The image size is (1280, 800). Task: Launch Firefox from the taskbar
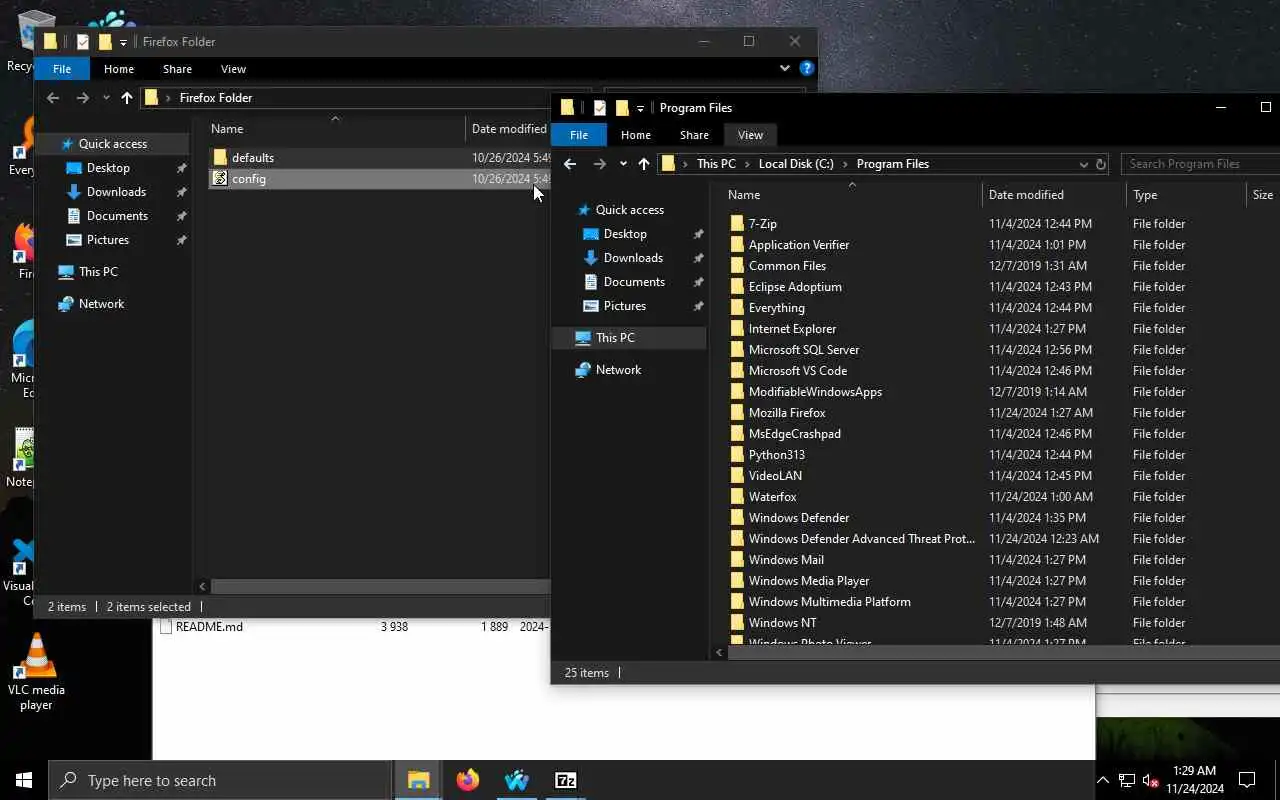(x=467, y=780)
